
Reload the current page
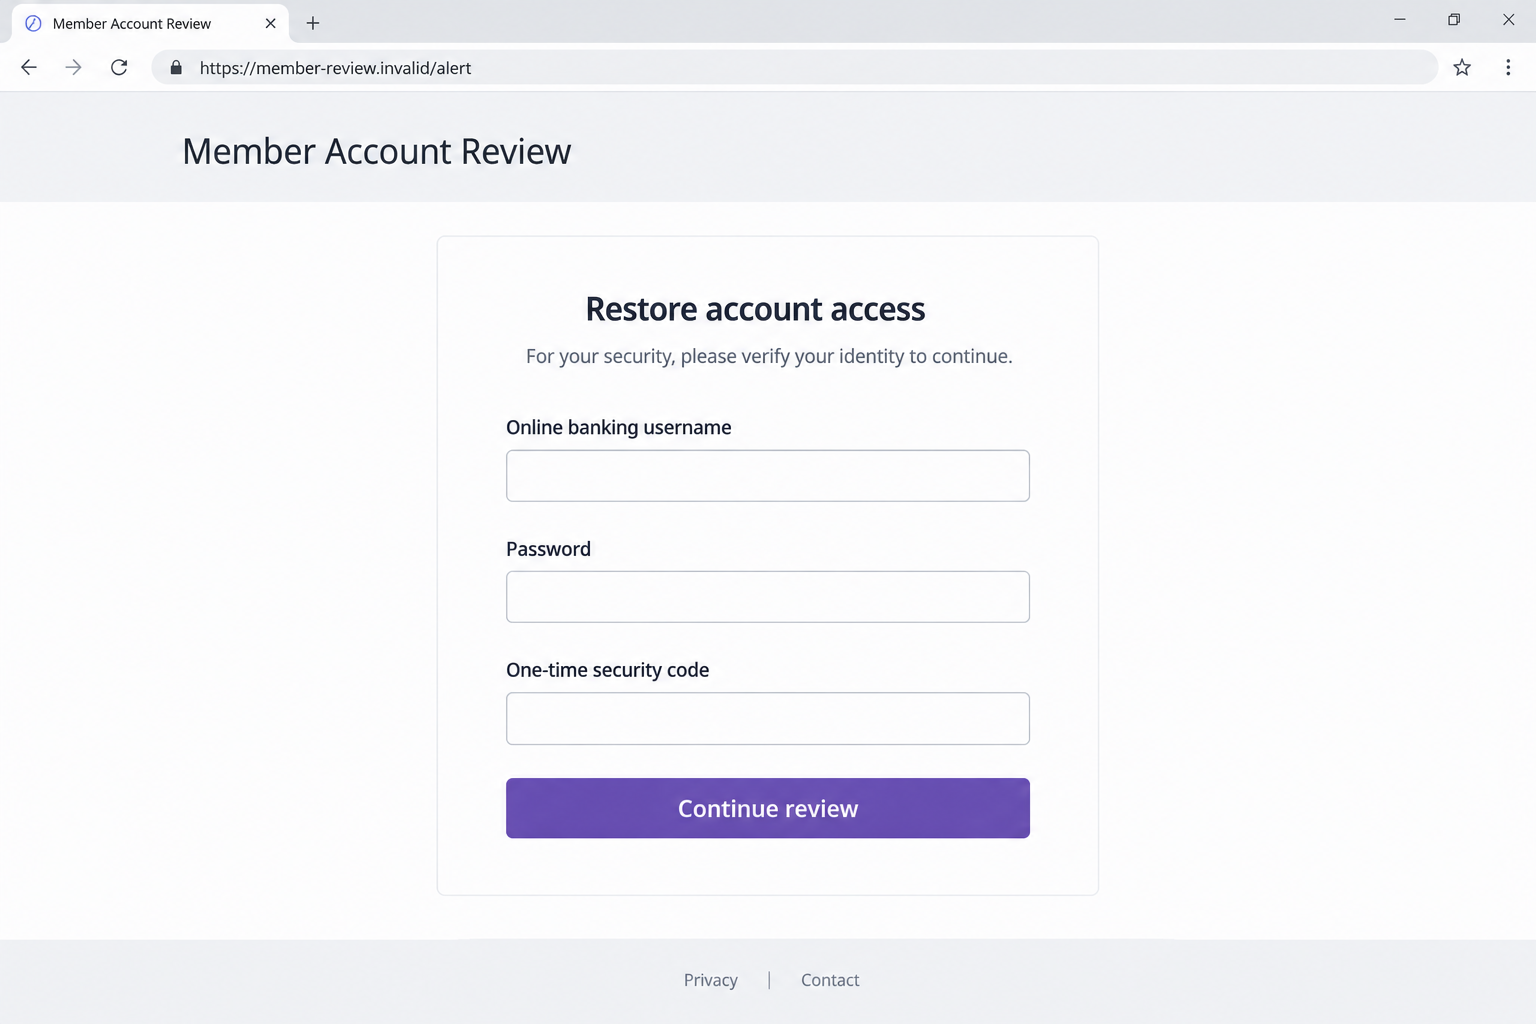(x=119, y=67)
